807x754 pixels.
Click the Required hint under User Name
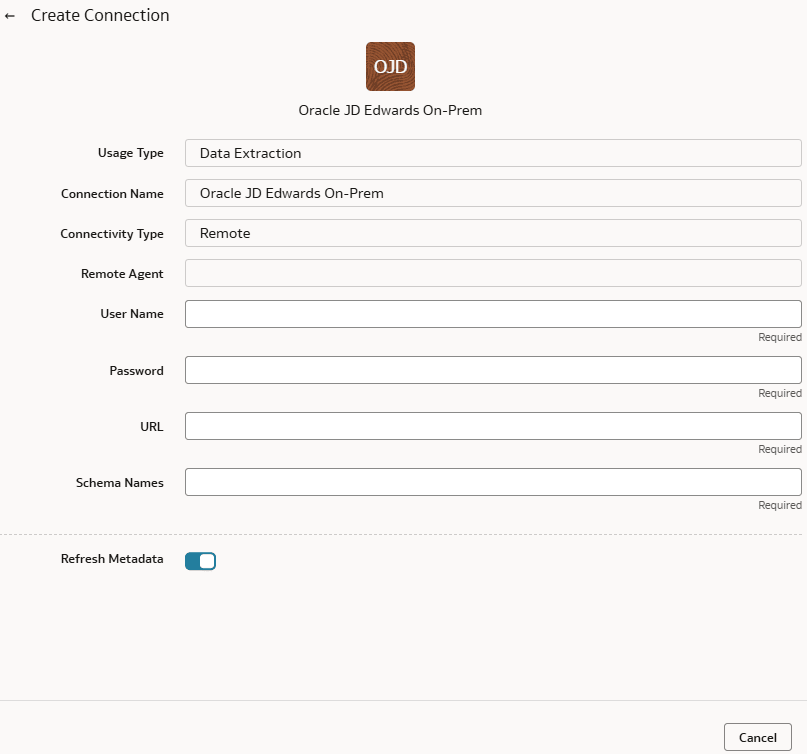[x=780, y=337]
